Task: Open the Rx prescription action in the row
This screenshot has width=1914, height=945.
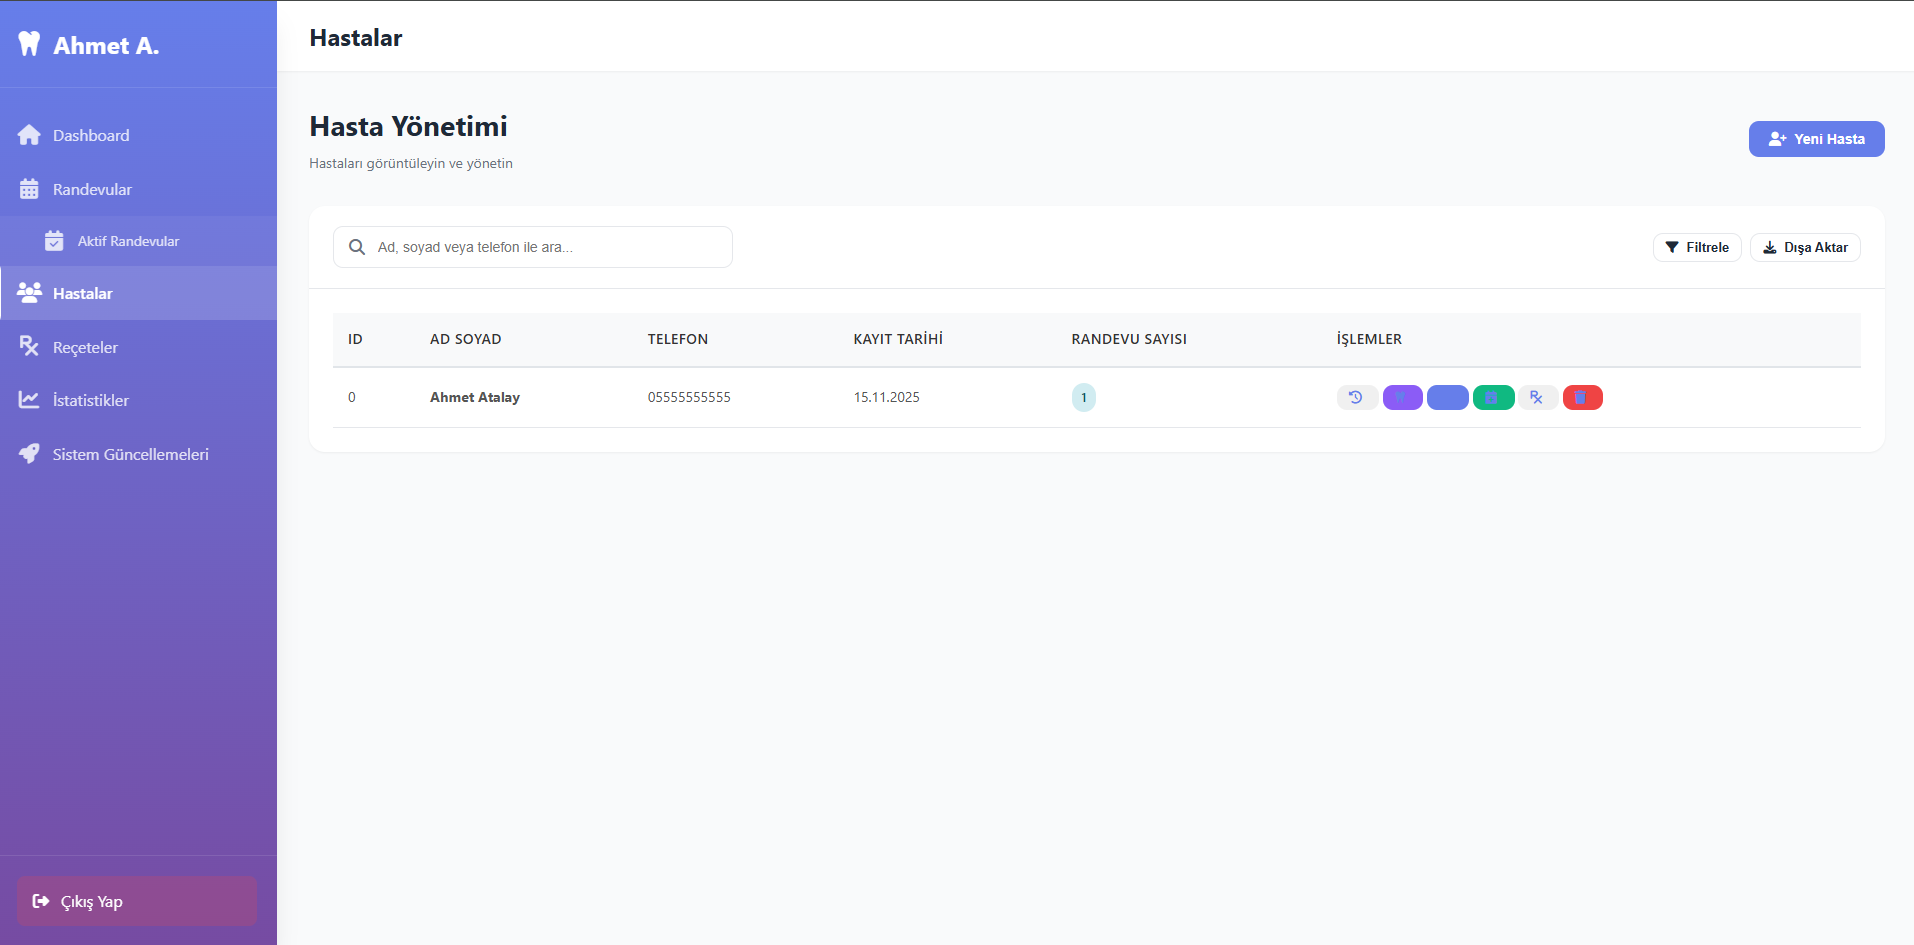Action: click(1538, 398)
